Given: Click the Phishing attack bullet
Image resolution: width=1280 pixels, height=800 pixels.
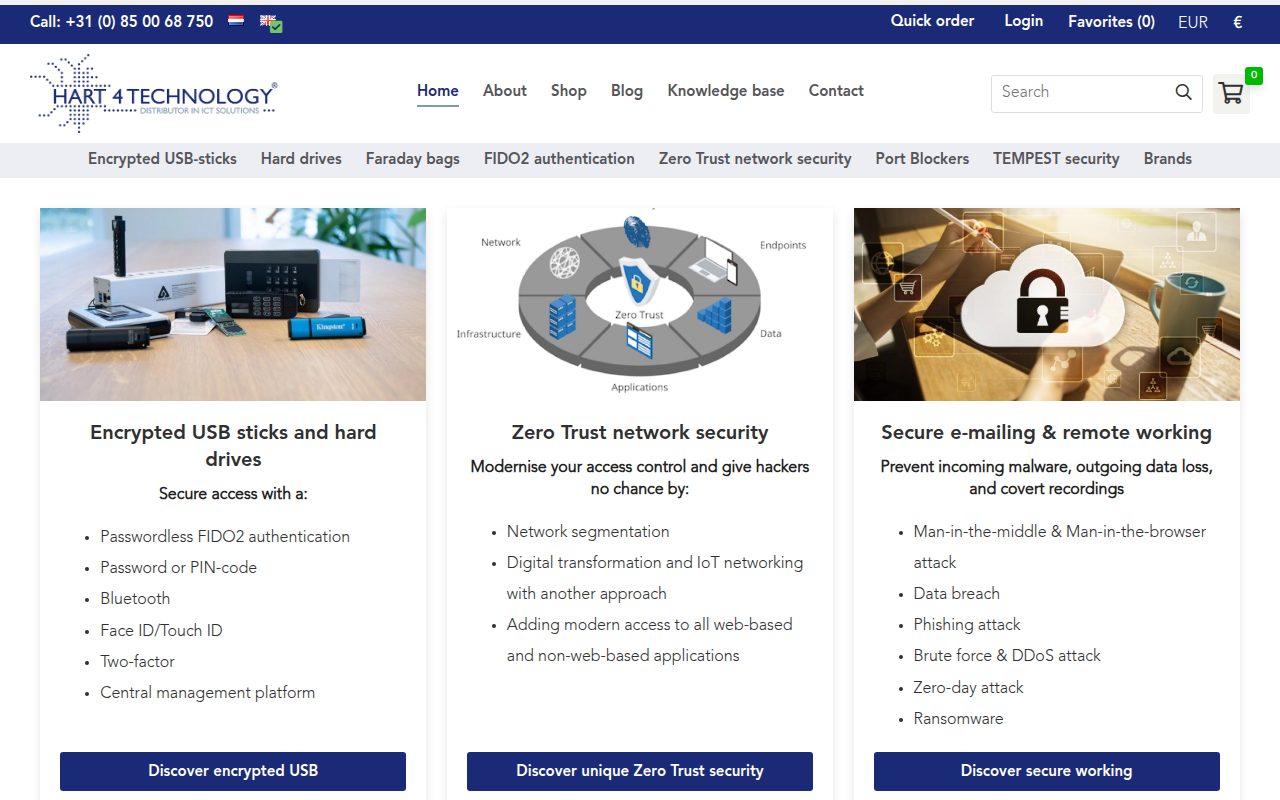Looking at the screenshot, I should click(x=967, y=625).
